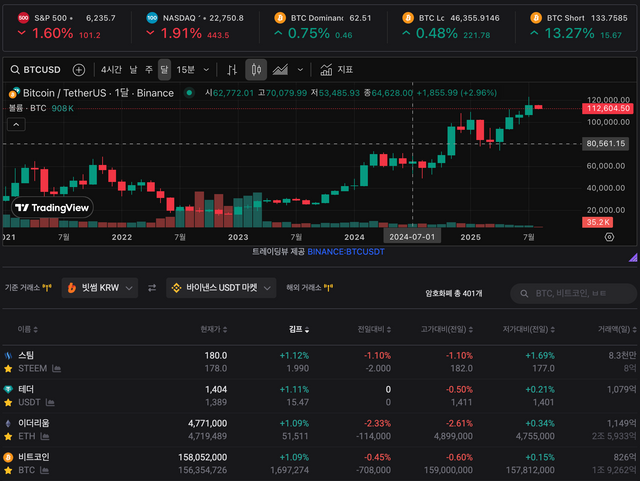Open chart settings gear icon

point(609,237)
